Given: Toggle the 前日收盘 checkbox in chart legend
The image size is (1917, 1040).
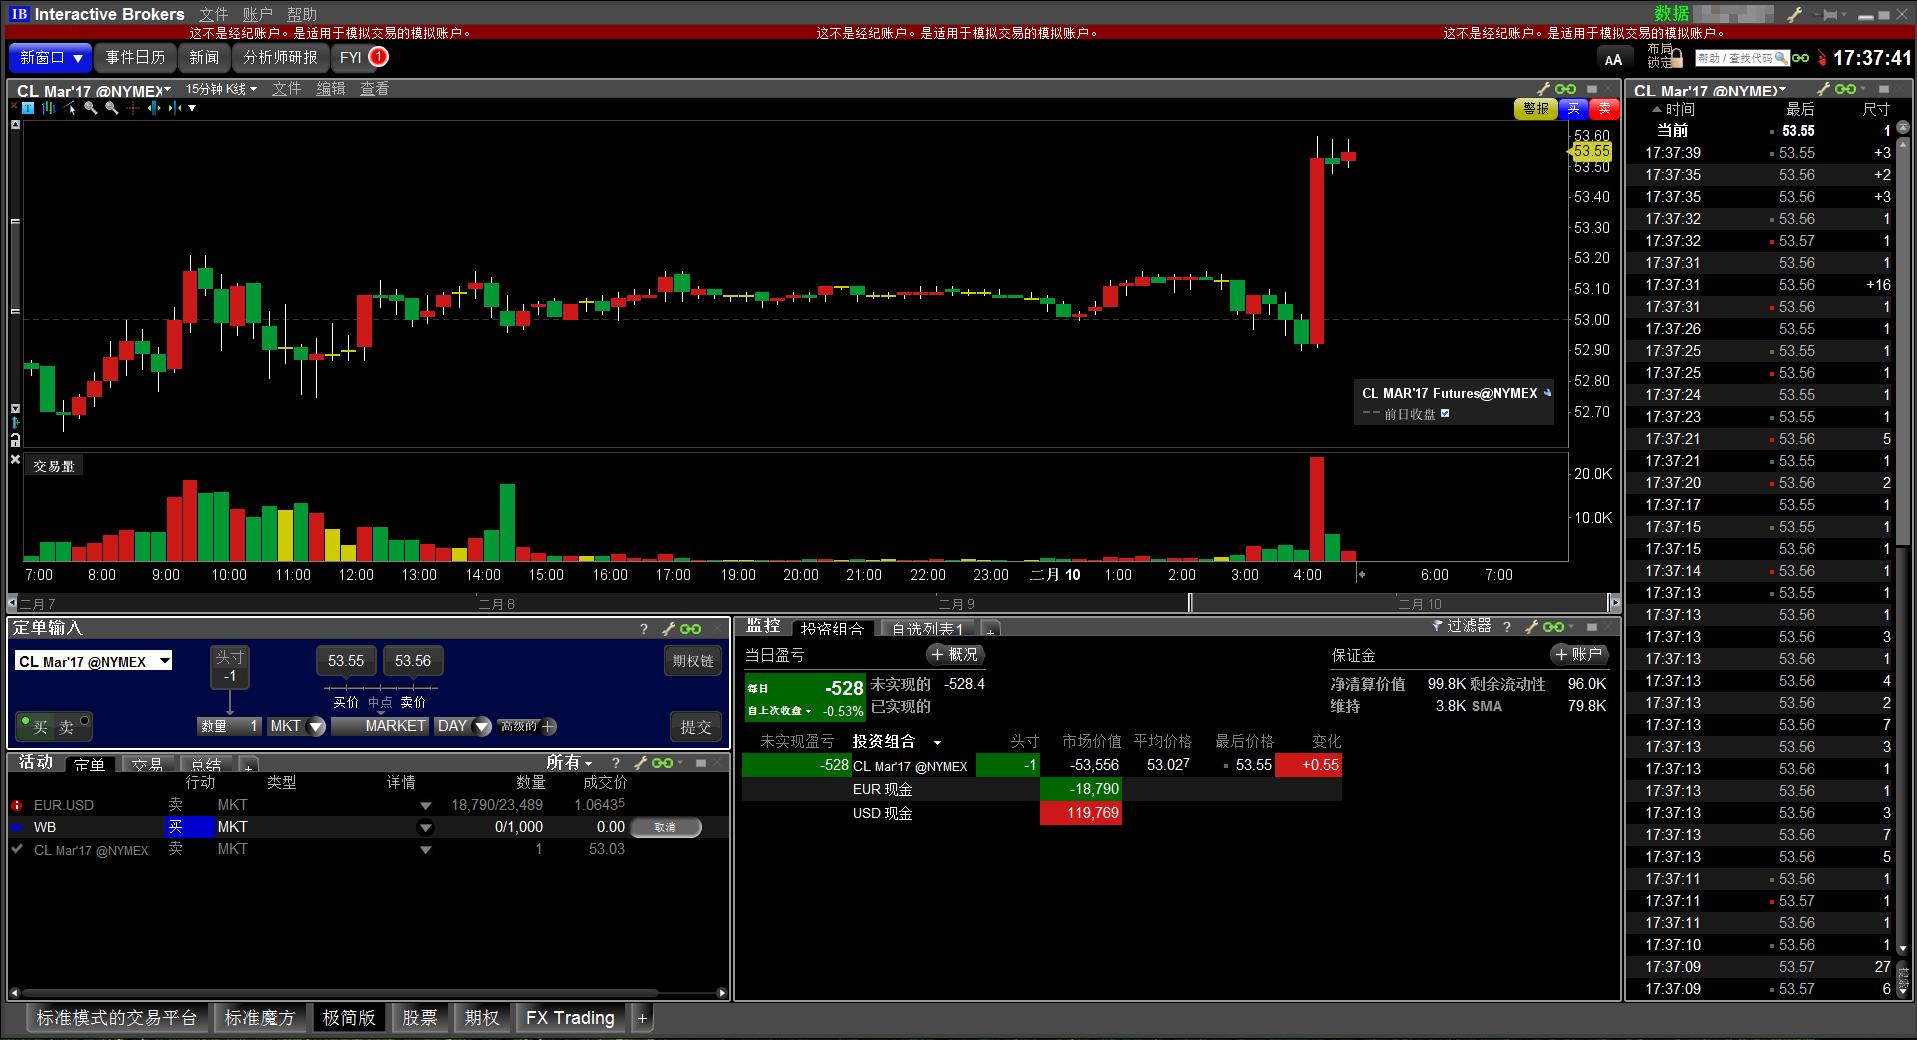Looking at the screenshot, I should (x=1445, y=413).
